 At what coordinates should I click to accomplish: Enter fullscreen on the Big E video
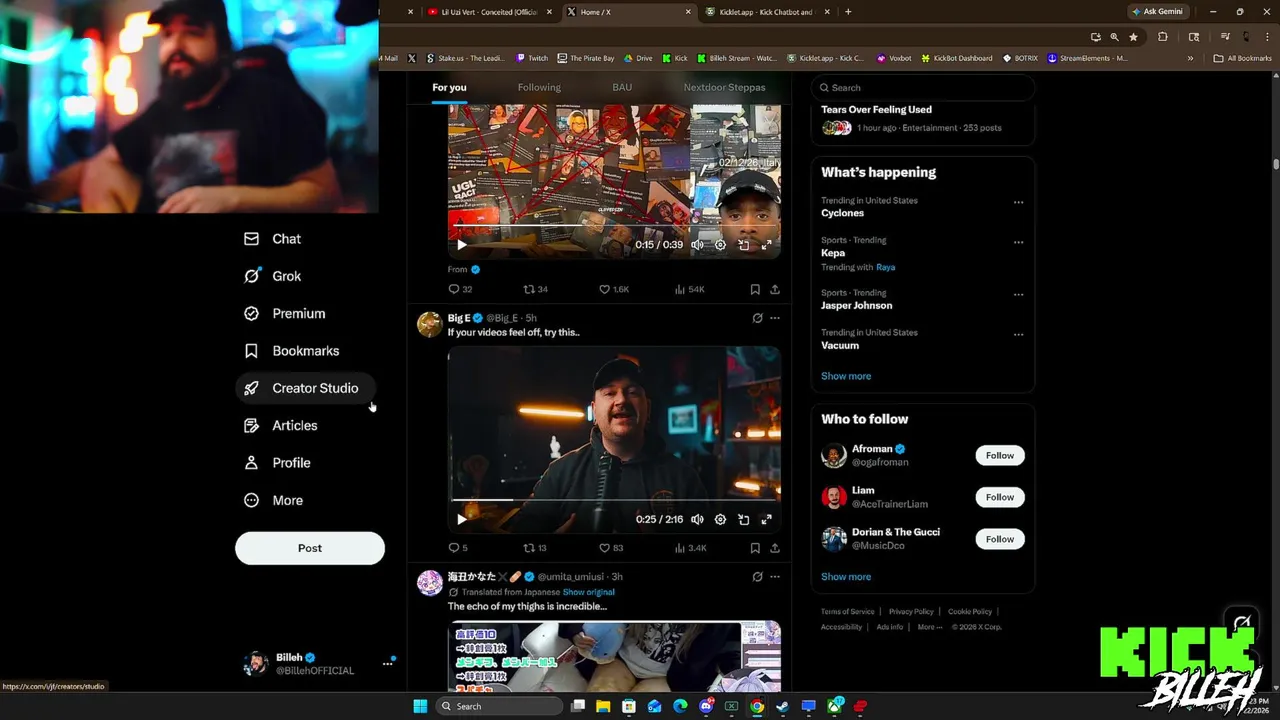click(x=767, y=520)
